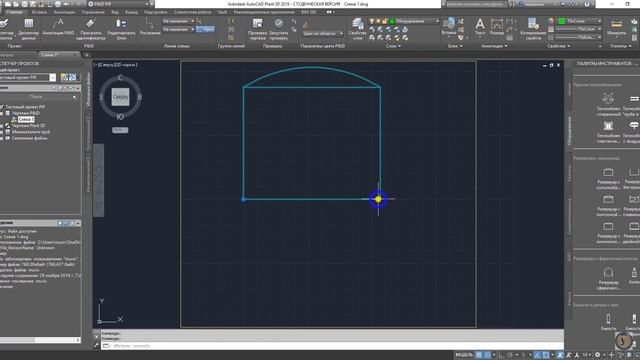Toggle drawing grid display in status bar
This screenshot has height=360, width=640.
[480, 355]
